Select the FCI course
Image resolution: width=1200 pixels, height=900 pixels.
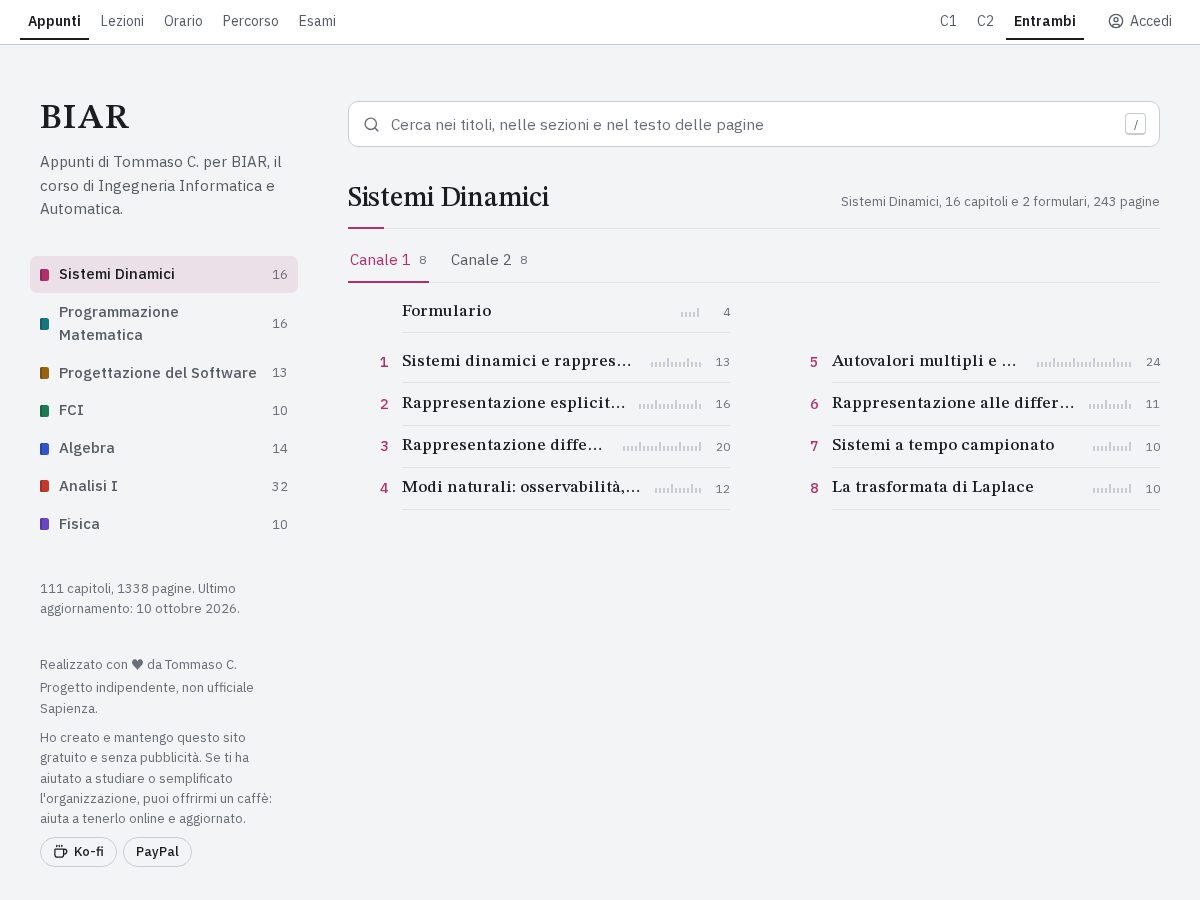(x=164, y=411)
